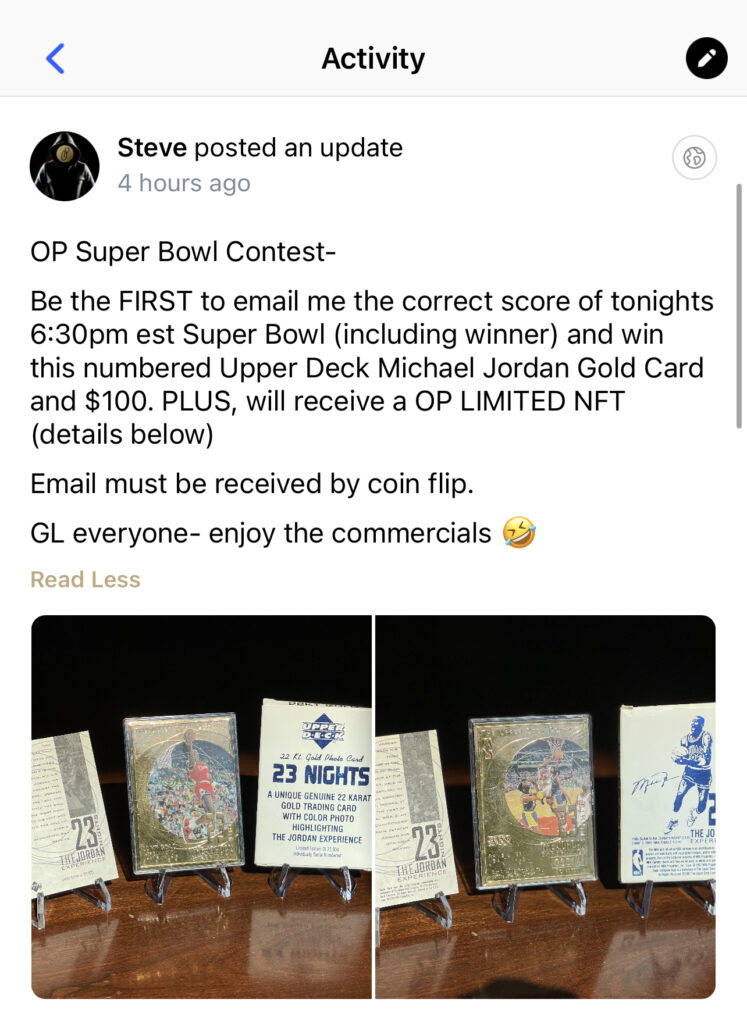Open the author name Steve

coord(152,148)
